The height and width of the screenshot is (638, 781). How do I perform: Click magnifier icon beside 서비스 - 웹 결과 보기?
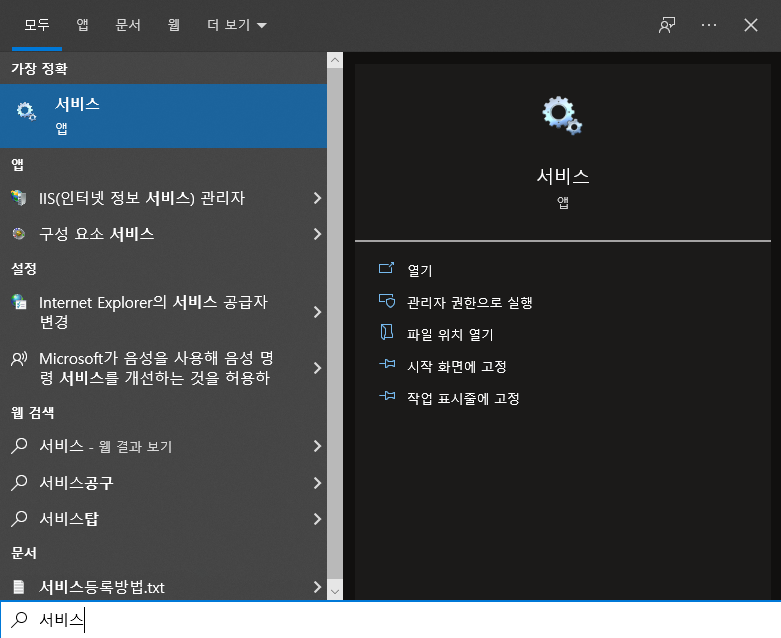click(x=19, y=445)
